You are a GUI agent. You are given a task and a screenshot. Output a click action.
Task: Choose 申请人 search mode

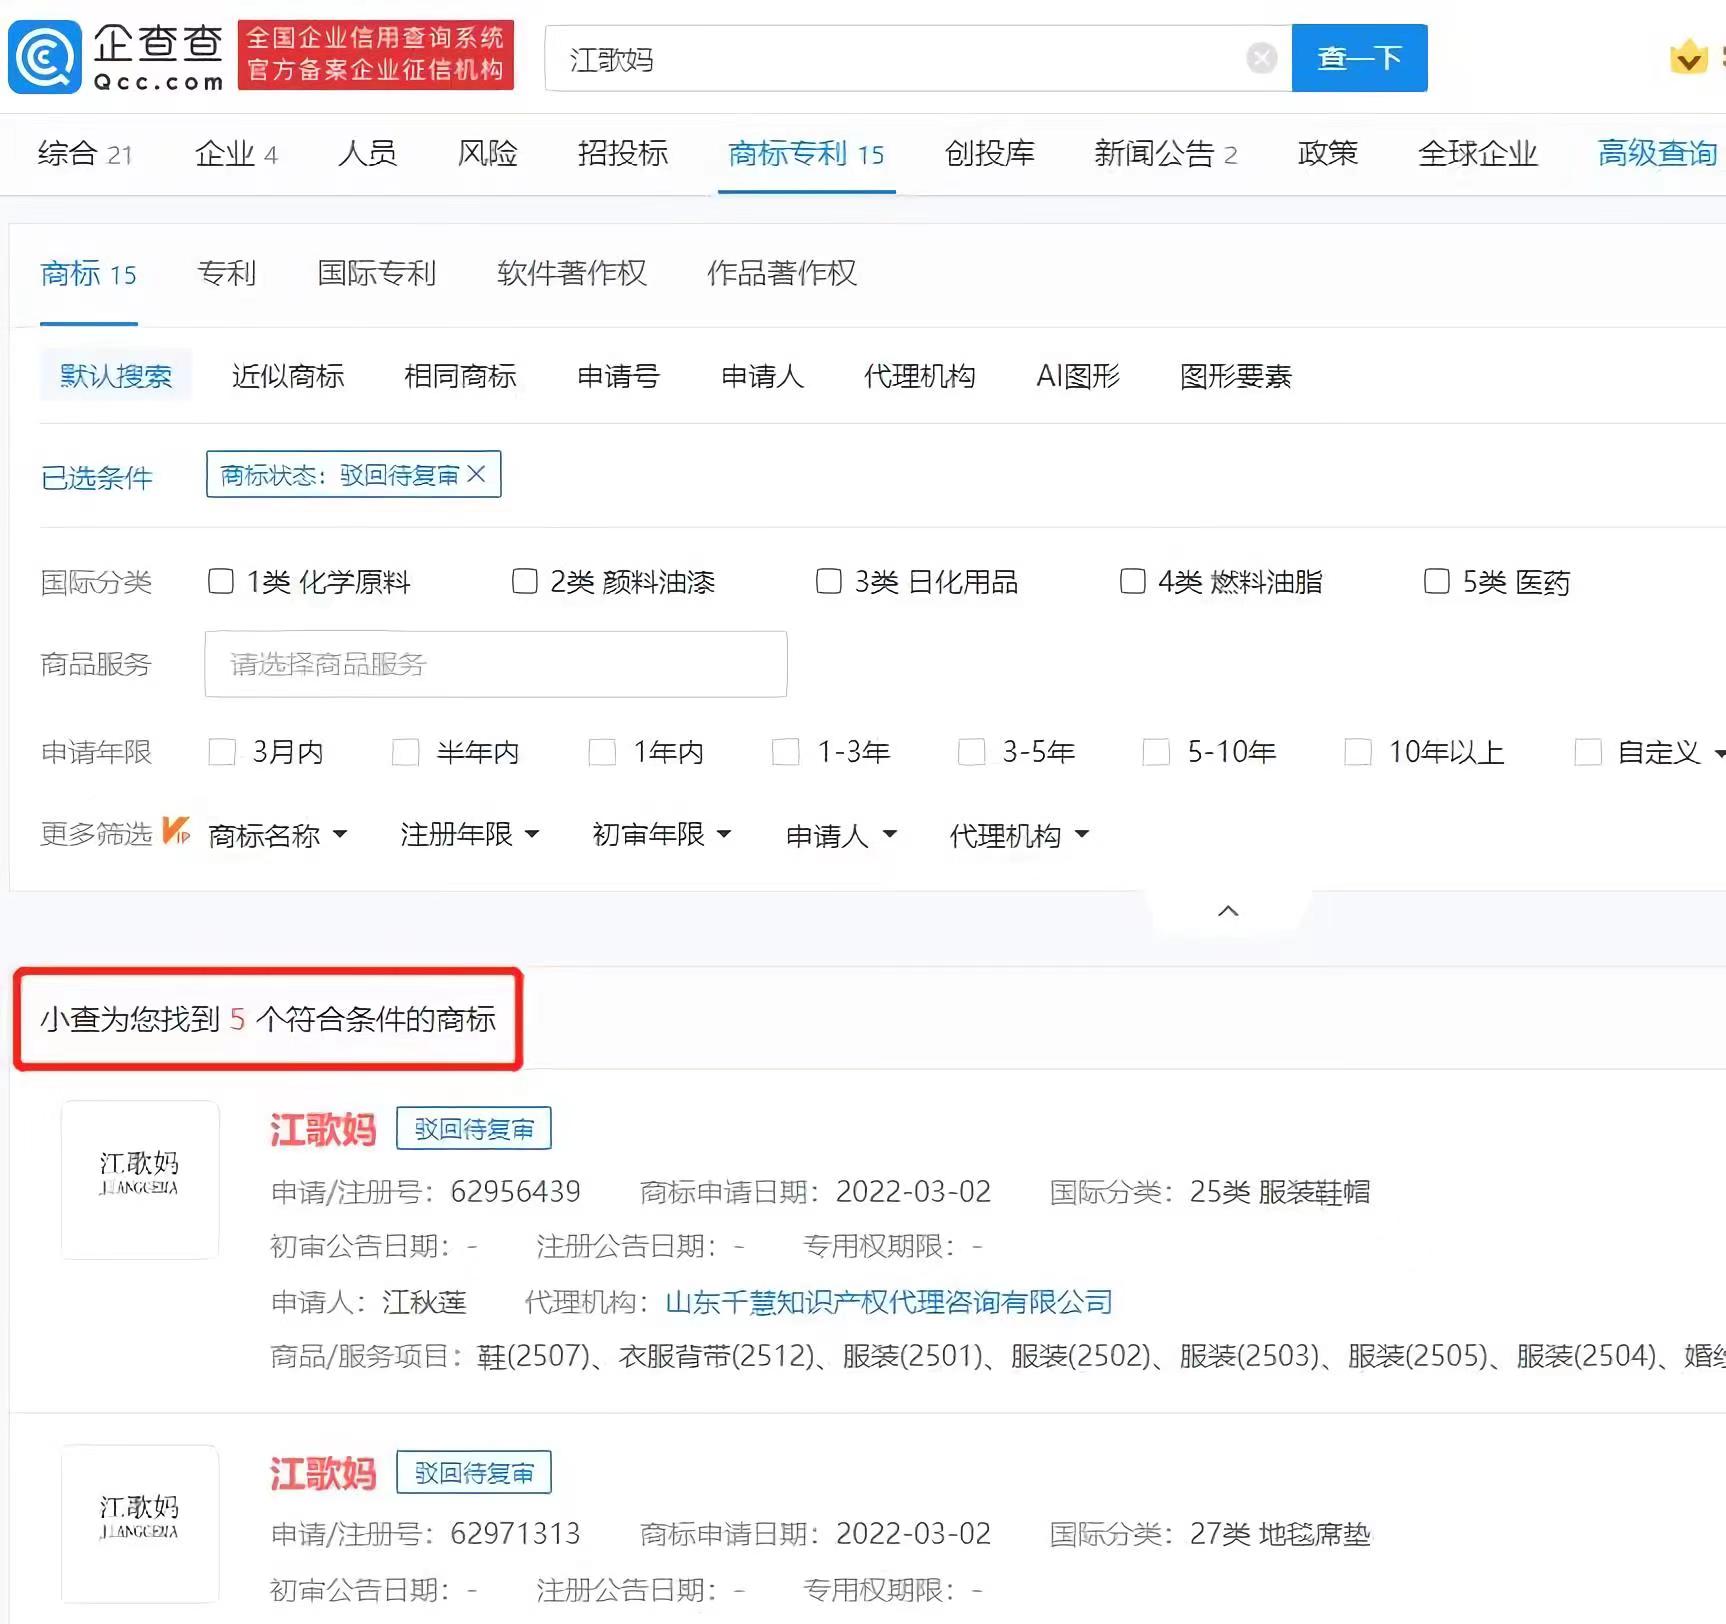pos(763,376)
